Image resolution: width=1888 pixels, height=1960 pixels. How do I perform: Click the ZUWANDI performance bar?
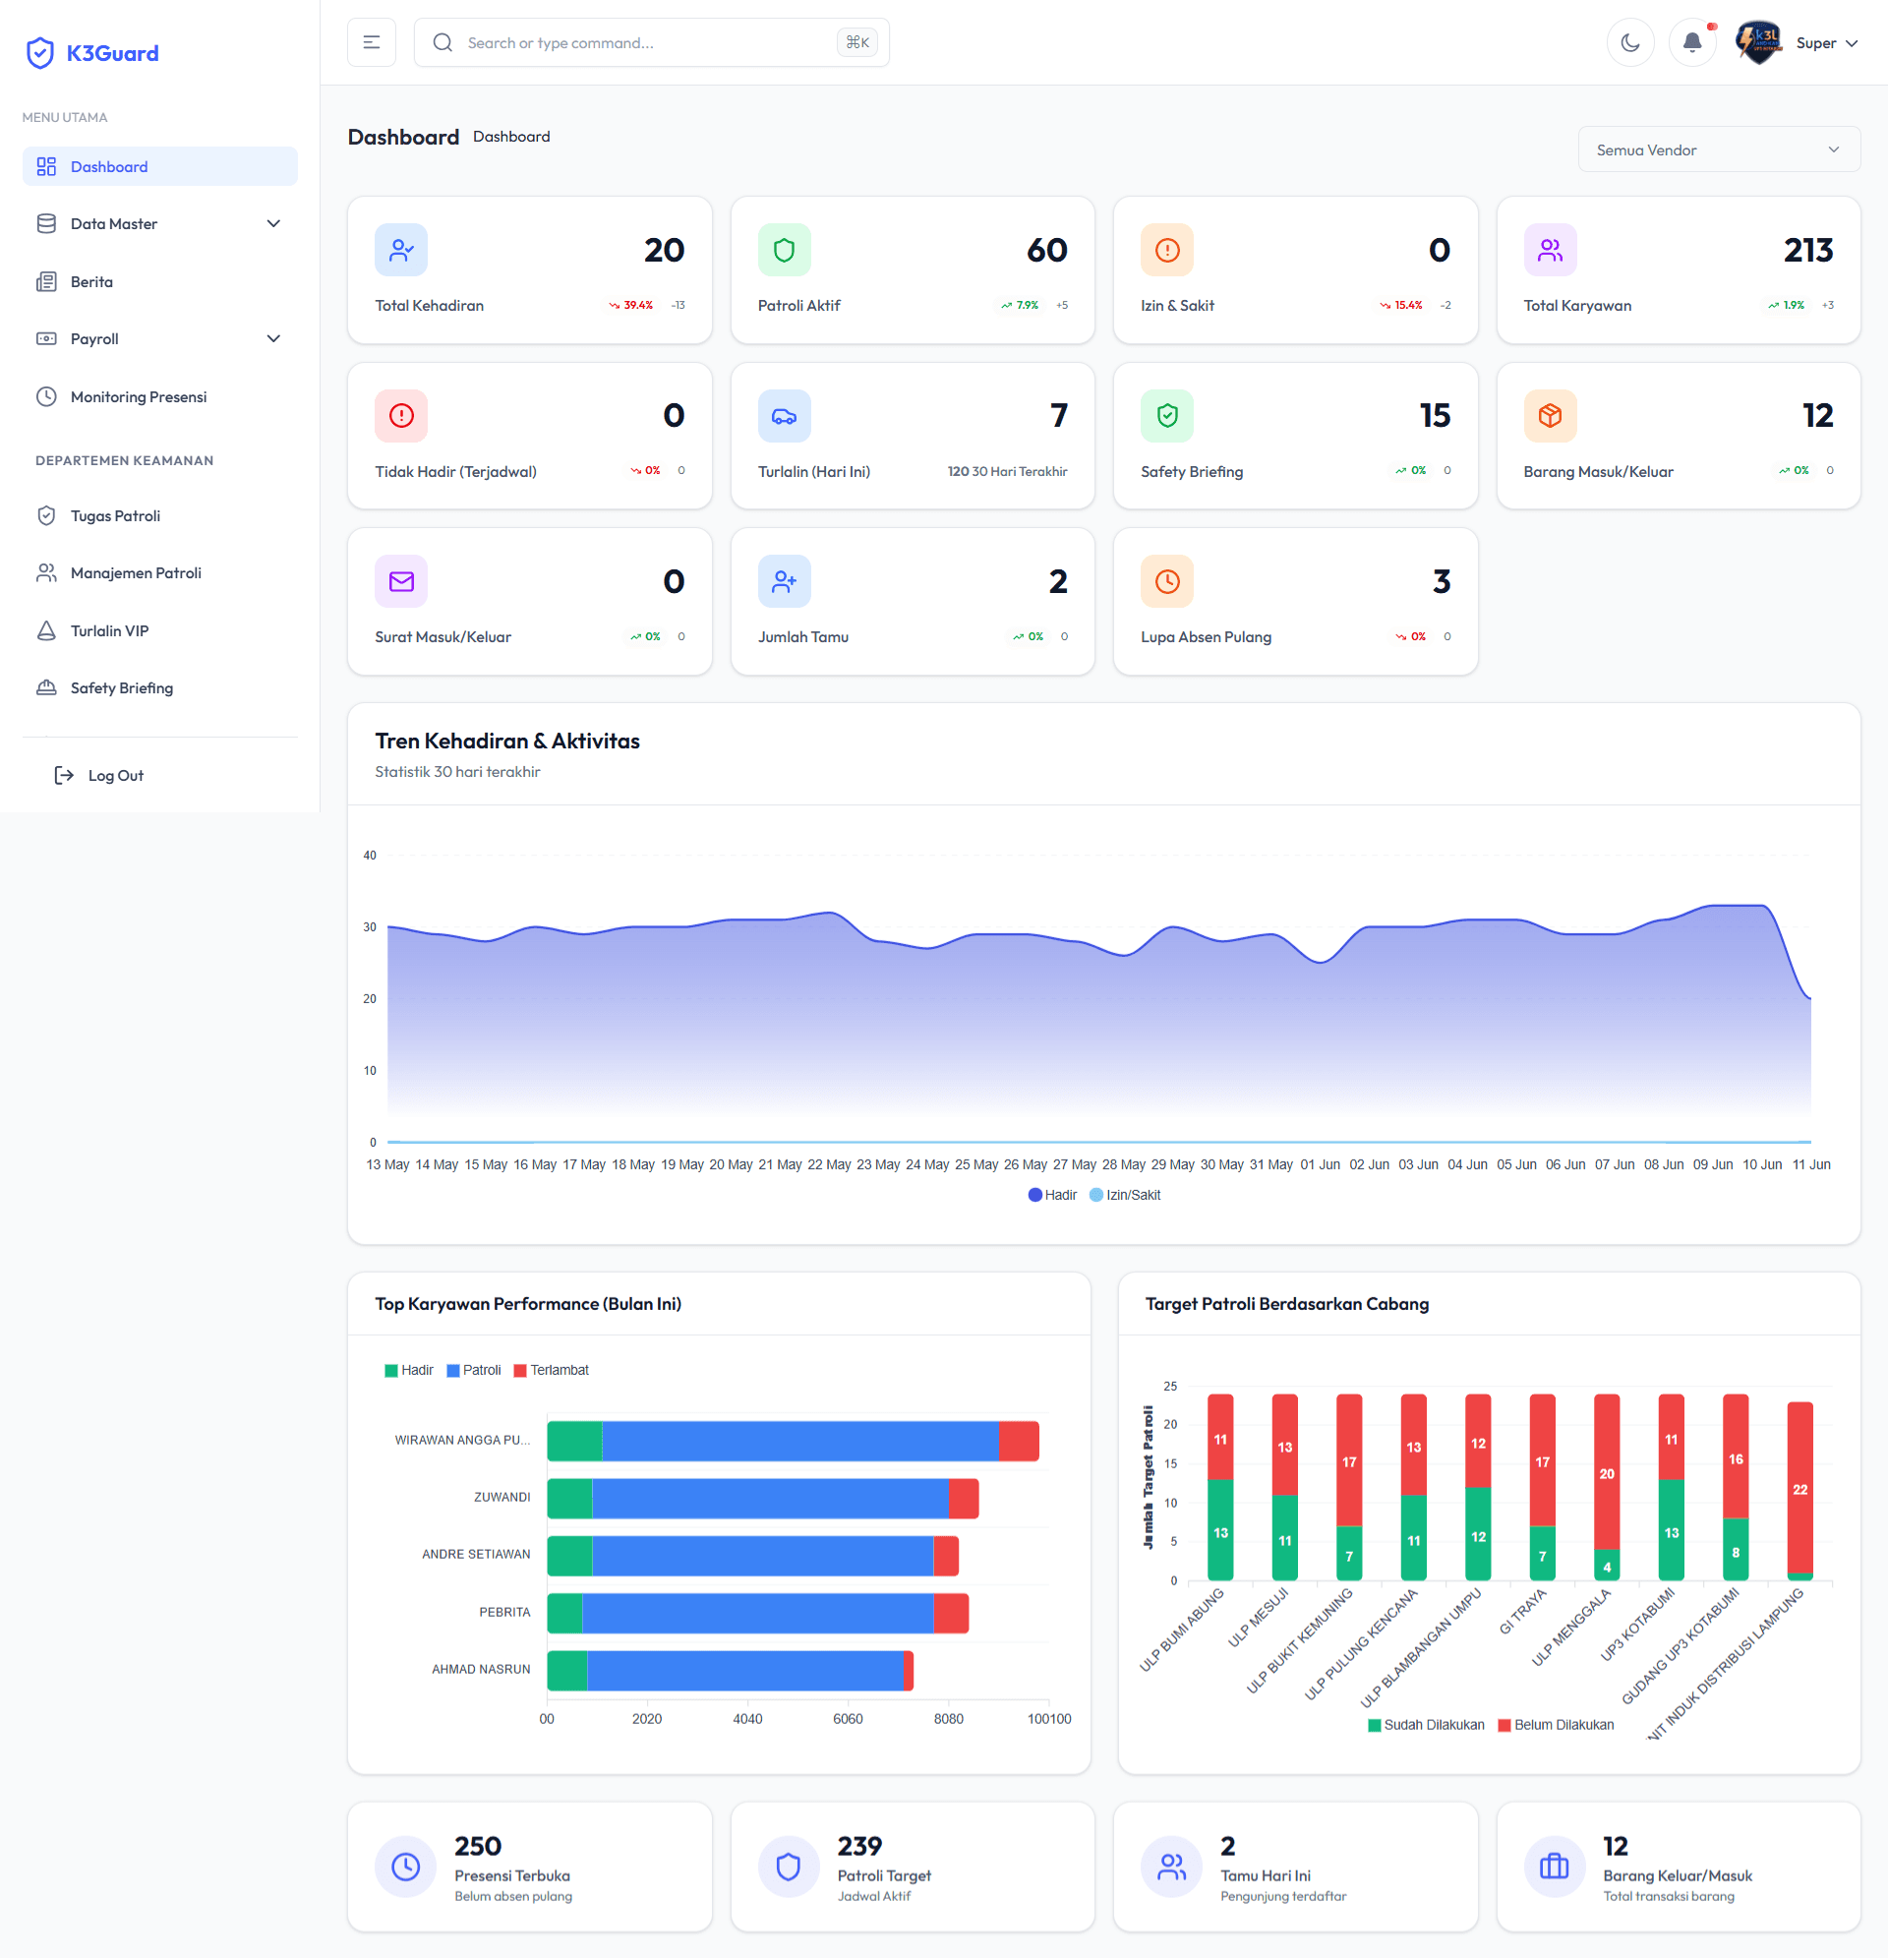[x=763, y=1499]
